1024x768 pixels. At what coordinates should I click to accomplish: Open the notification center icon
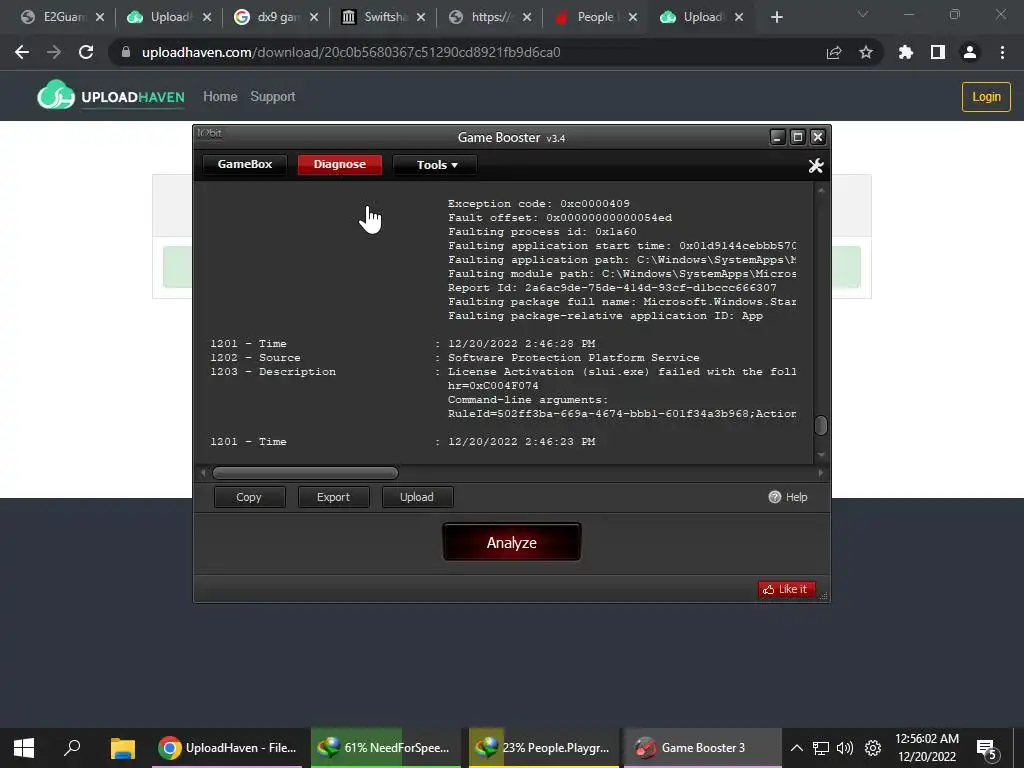(986, 749)
